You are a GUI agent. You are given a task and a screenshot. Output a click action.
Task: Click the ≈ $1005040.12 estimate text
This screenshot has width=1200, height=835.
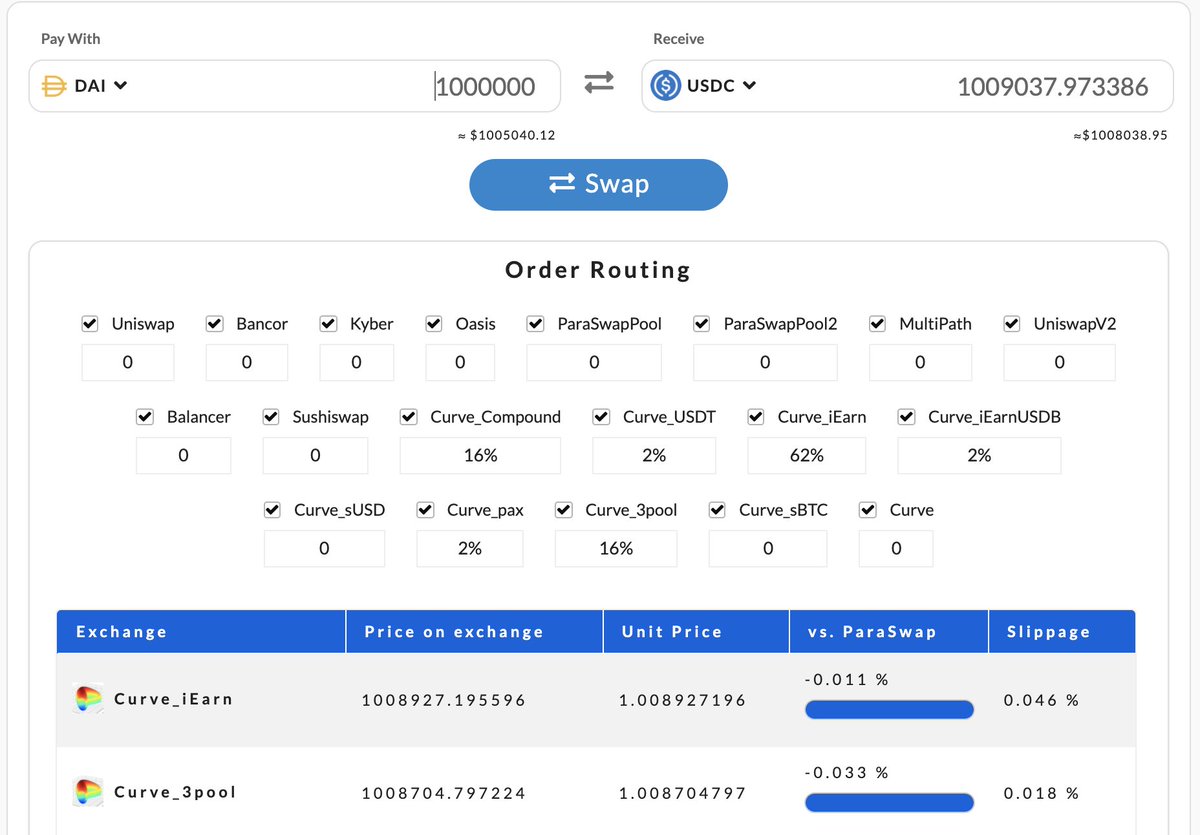pyautogui.click(x=506, y=135)
